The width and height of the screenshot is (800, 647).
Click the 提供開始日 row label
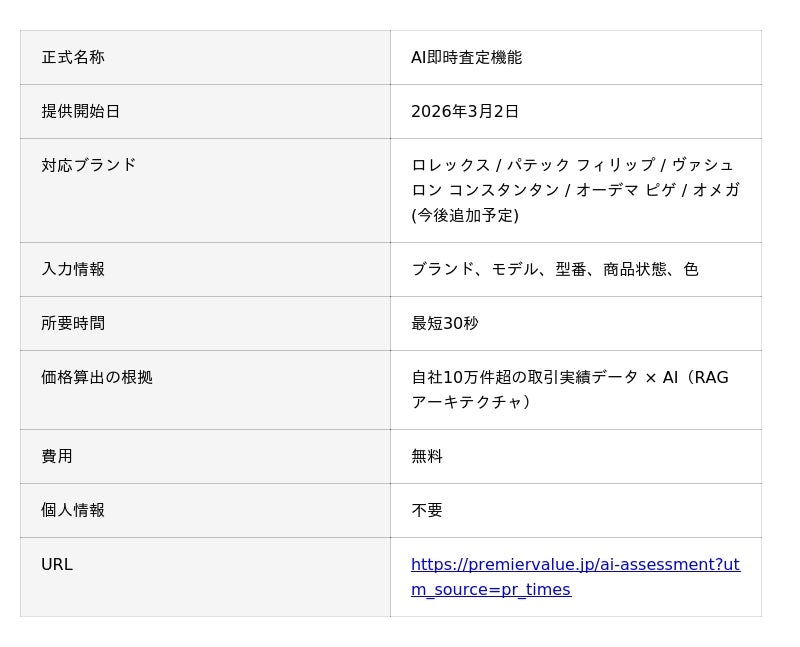point(81,112)
